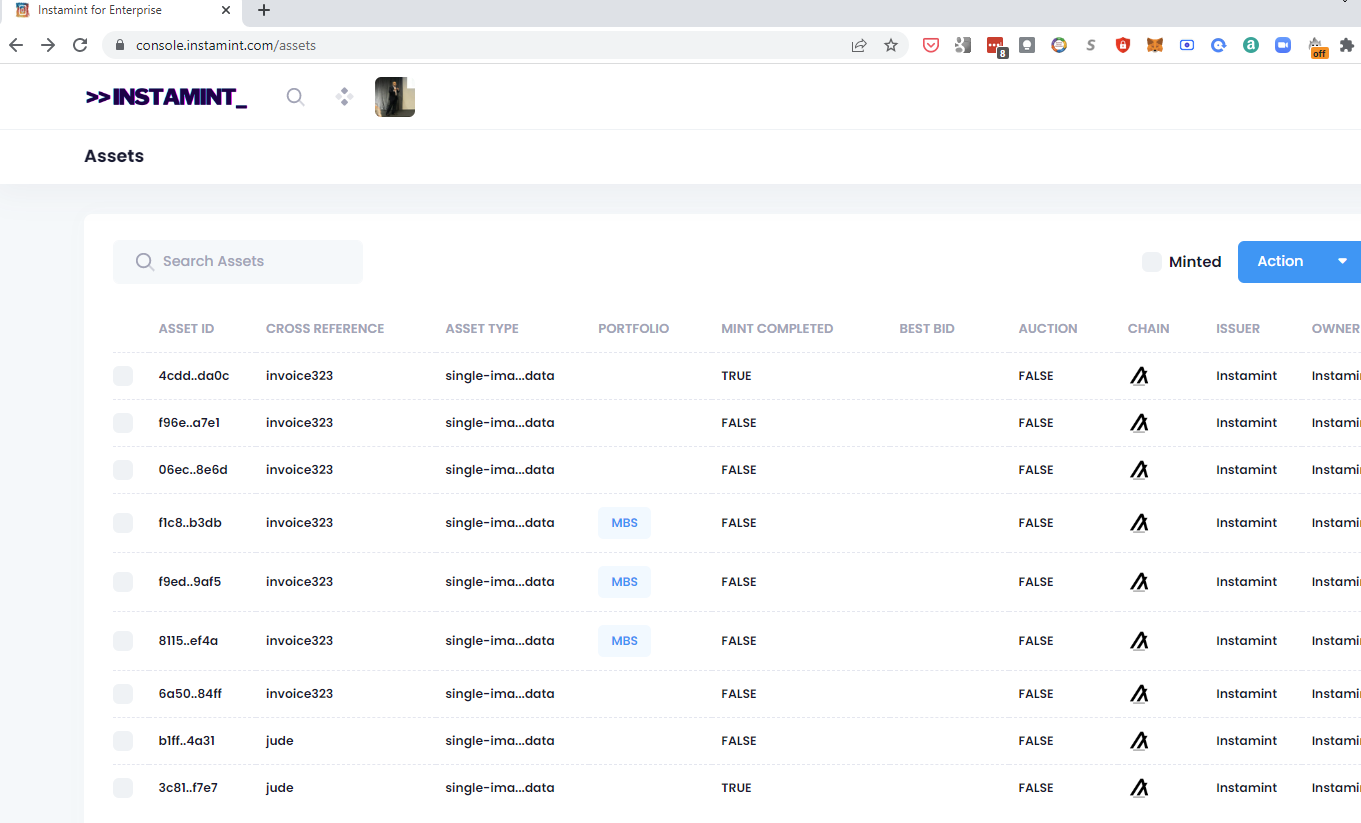
Task: Click the ISSUER column header
Action: click(x=1238, y=328)
